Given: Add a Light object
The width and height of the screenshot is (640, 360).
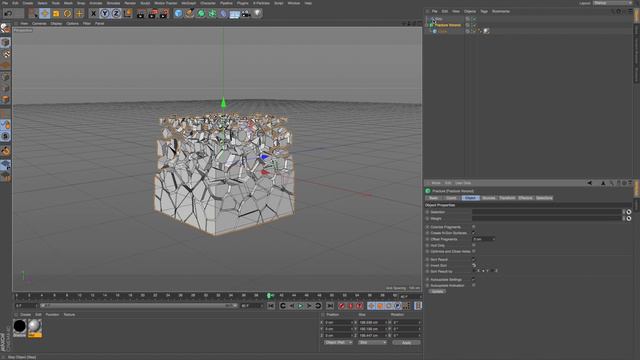Looking at the screenshot, I should (257, 13).
